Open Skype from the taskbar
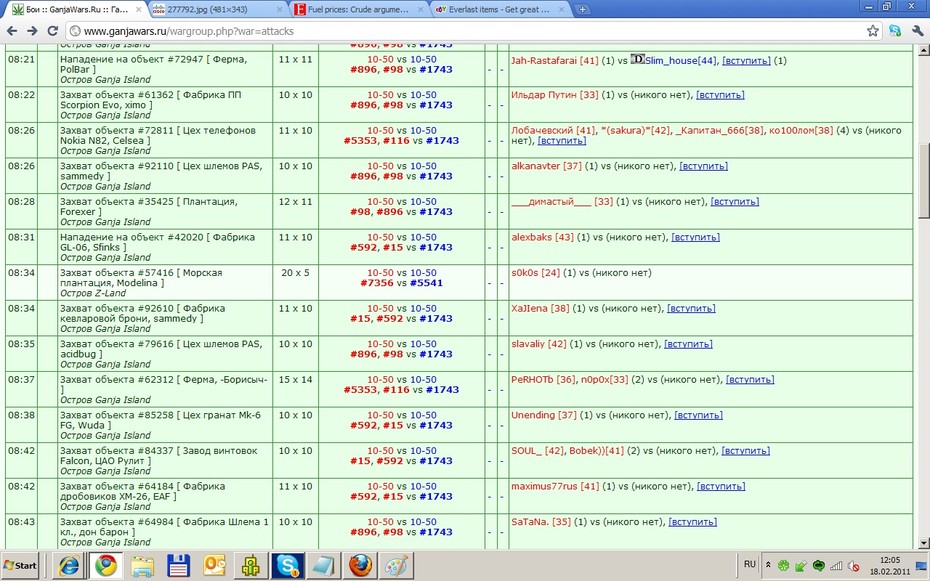 click(x=288, y=566)
